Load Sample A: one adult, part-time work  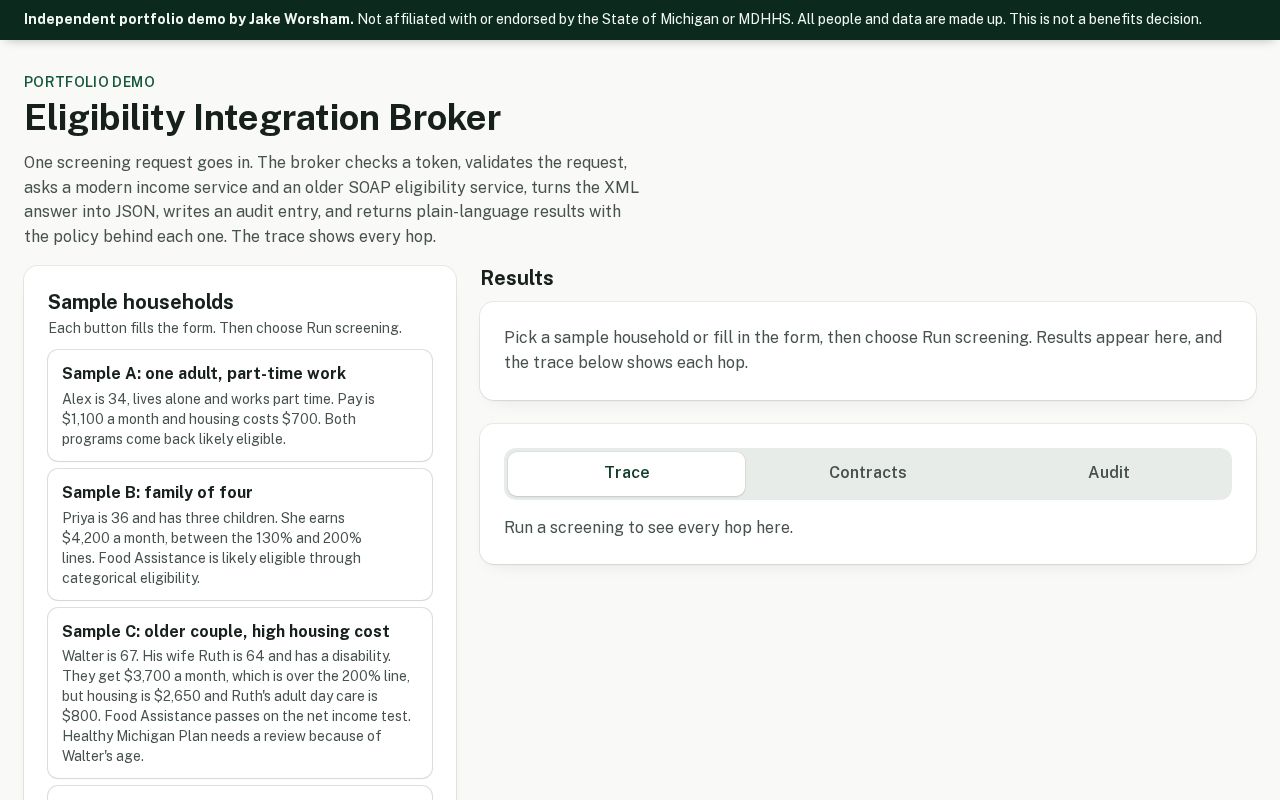(240, 405)
